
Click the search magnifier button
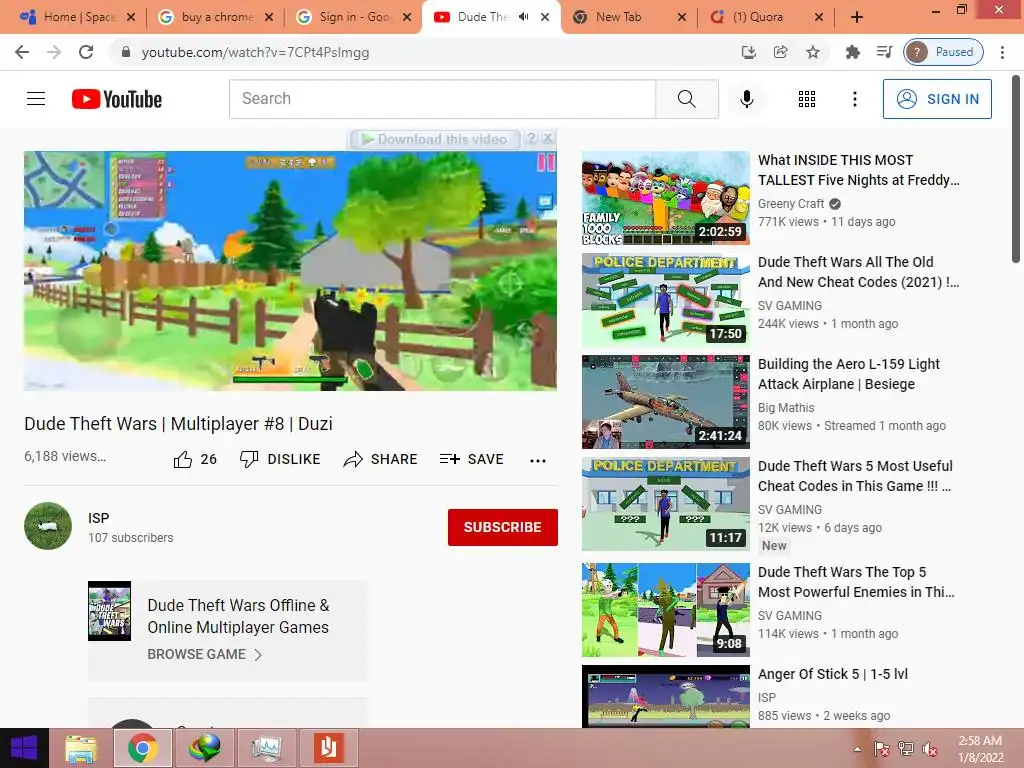[686, 99]
